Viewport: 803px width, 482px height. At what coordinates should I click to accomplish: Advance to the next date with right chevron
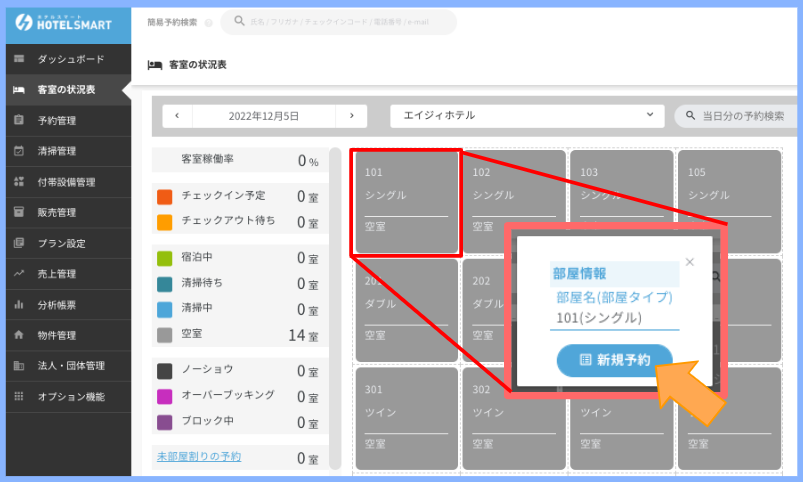351,116
